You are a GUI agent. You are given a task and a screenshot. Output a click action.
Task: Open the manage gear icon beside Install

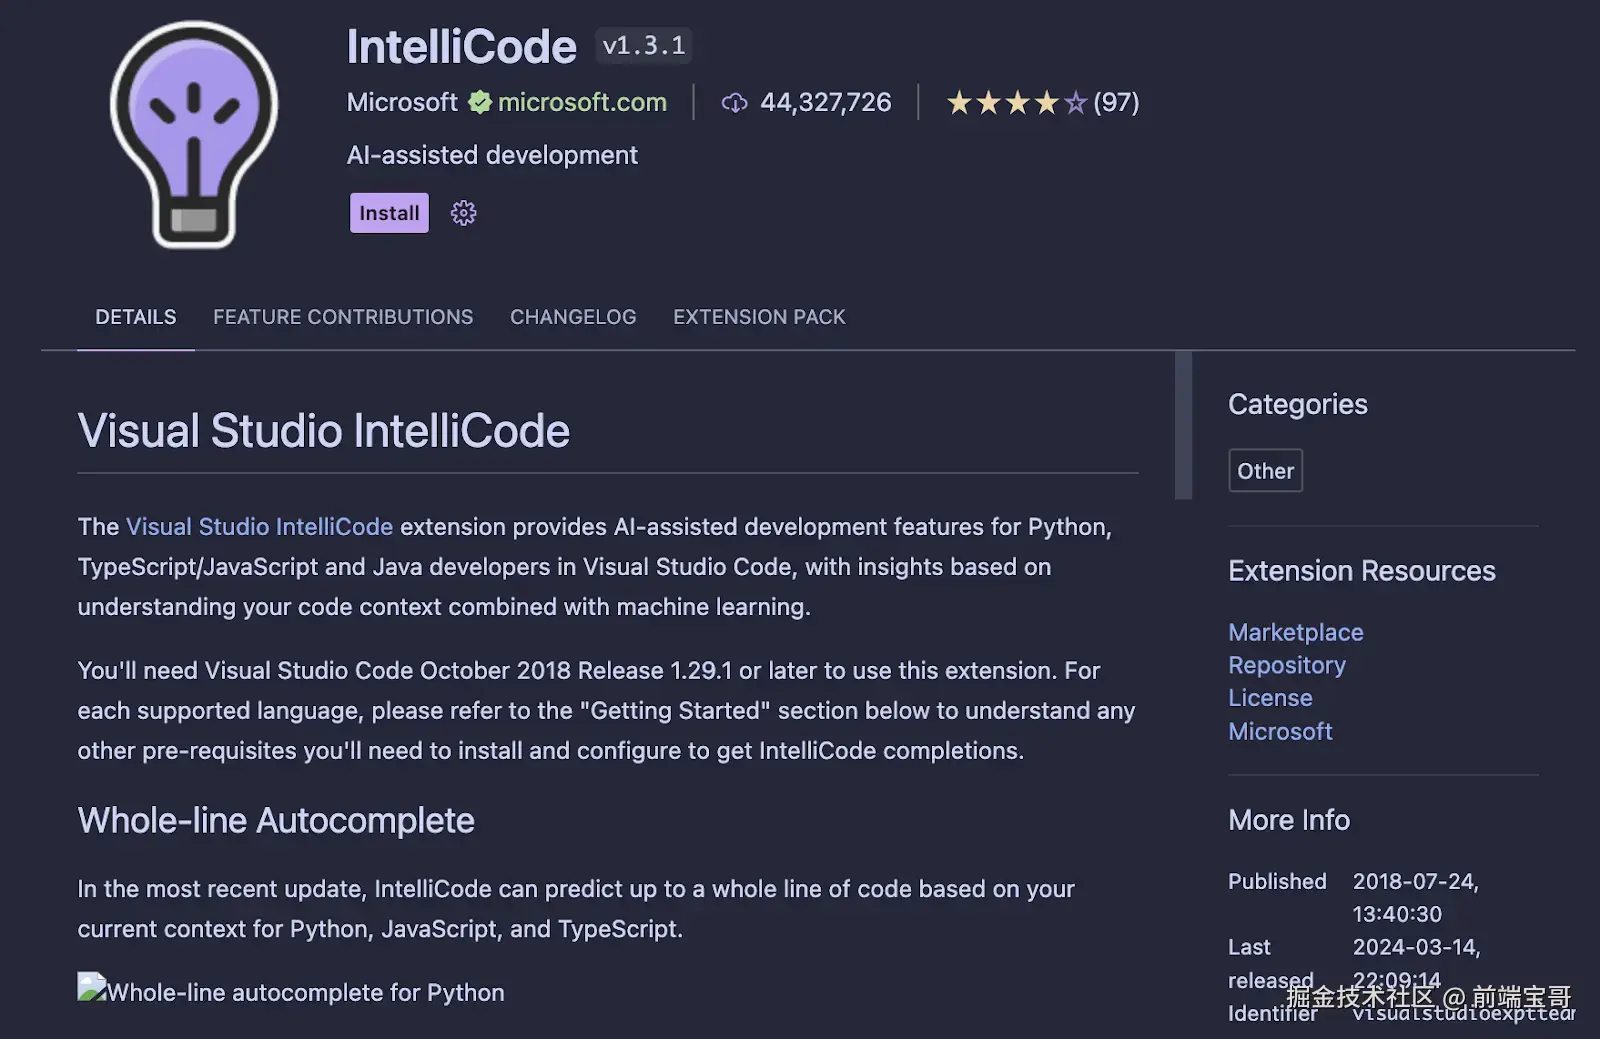tap(463, 213)
